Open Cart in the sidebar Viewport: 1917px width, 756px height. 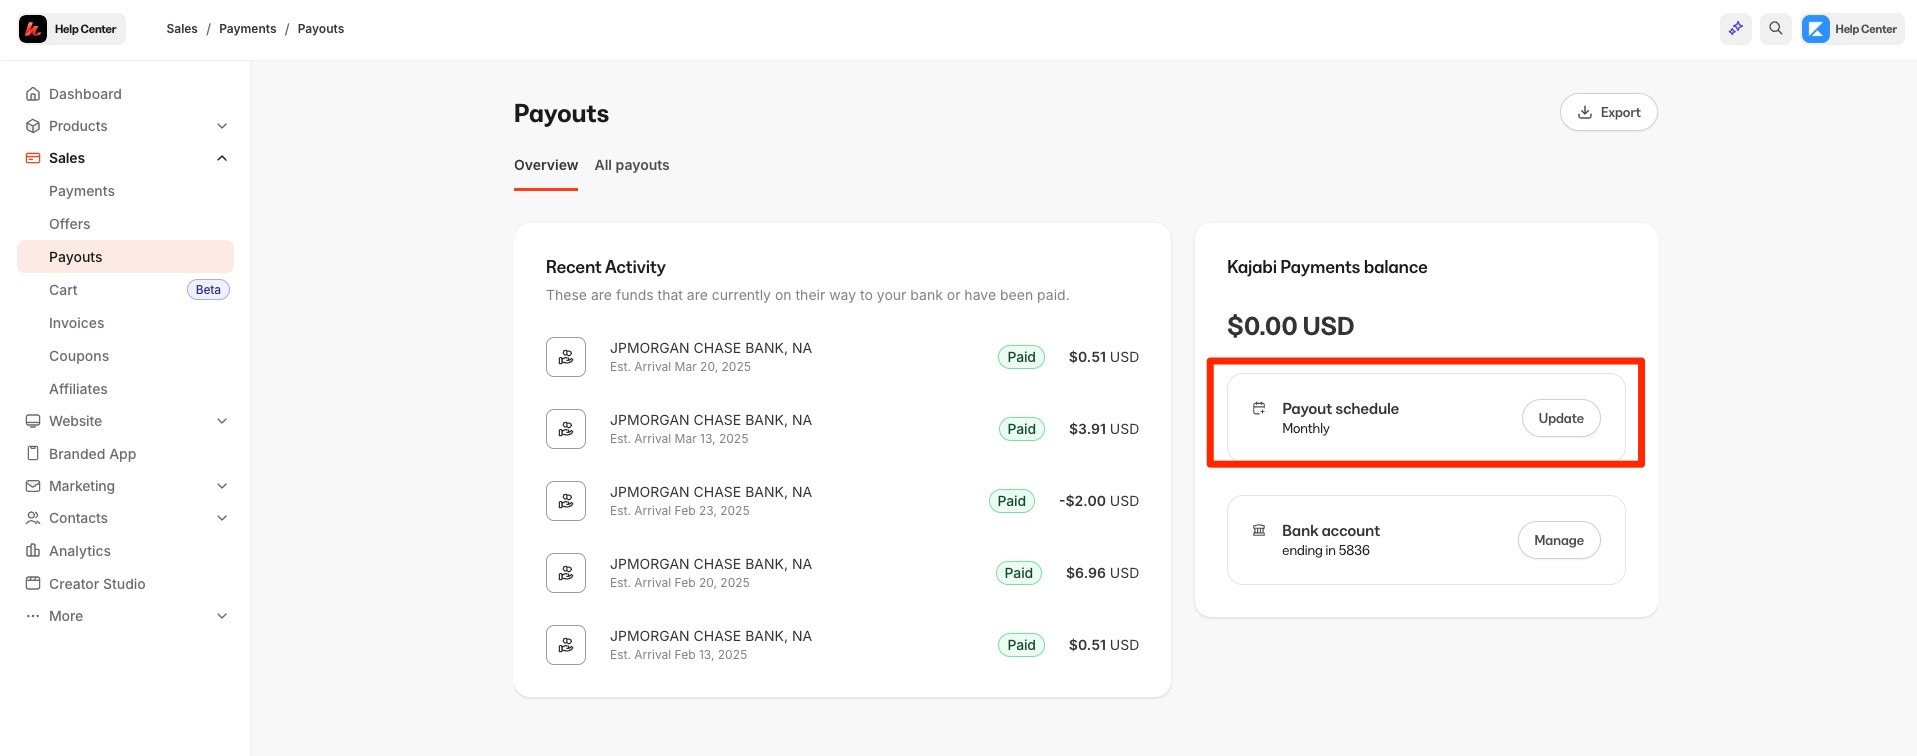pyautogui.click(x=63, y=290)
